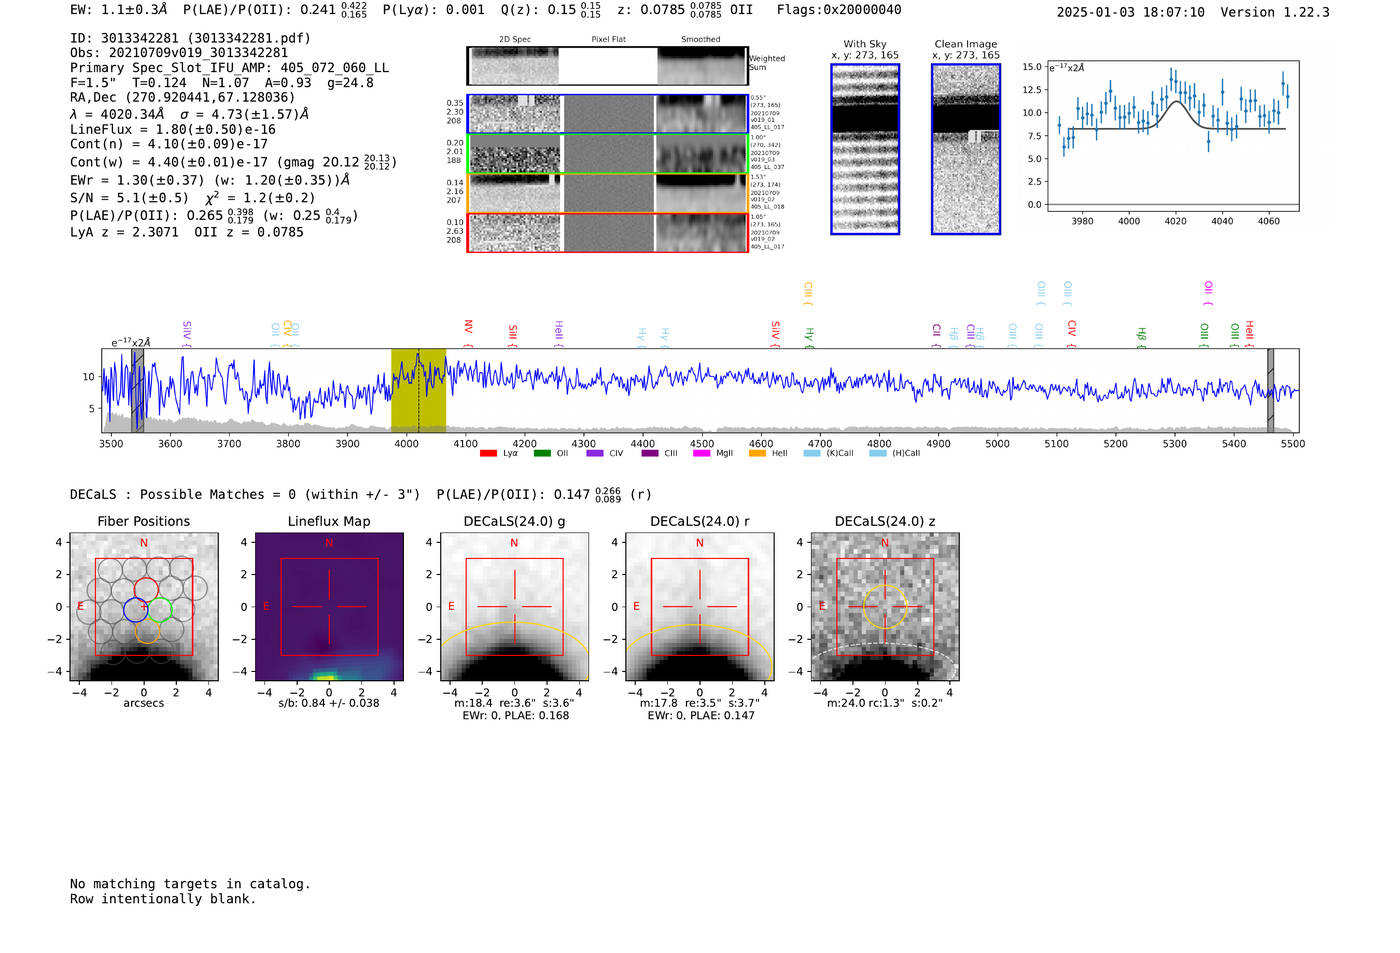Click the red-bordered fiber spectrum row

(x=608, y=232)
